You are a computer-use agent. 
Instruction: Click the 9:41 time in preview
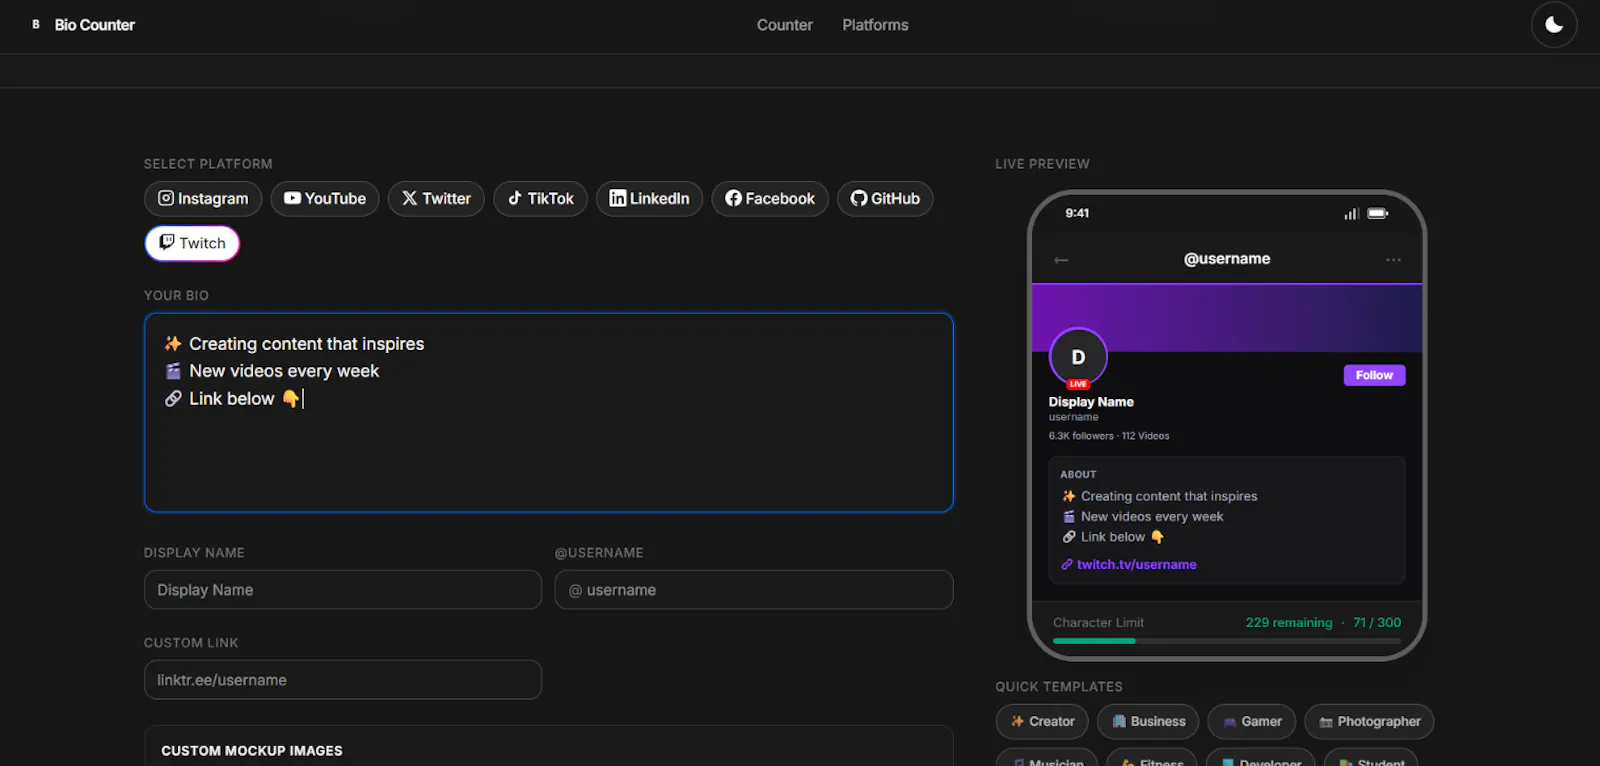1077,213
